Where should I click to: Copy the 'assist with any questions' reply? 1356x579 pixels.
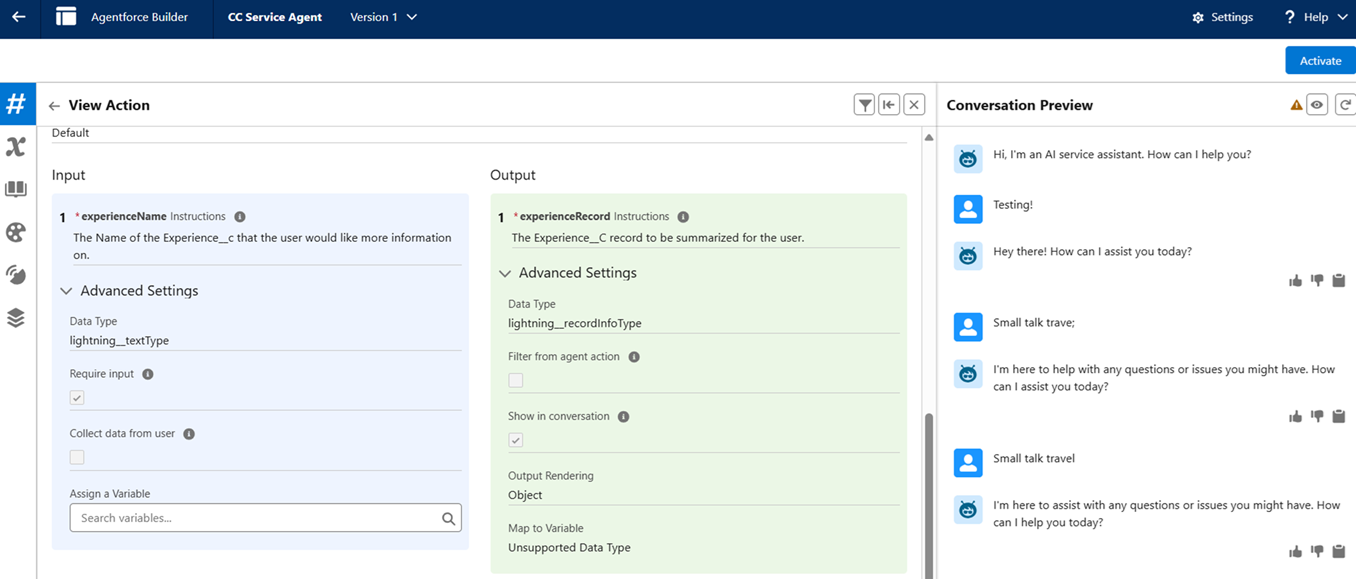pyautogui.click(x=1339, y=552)
